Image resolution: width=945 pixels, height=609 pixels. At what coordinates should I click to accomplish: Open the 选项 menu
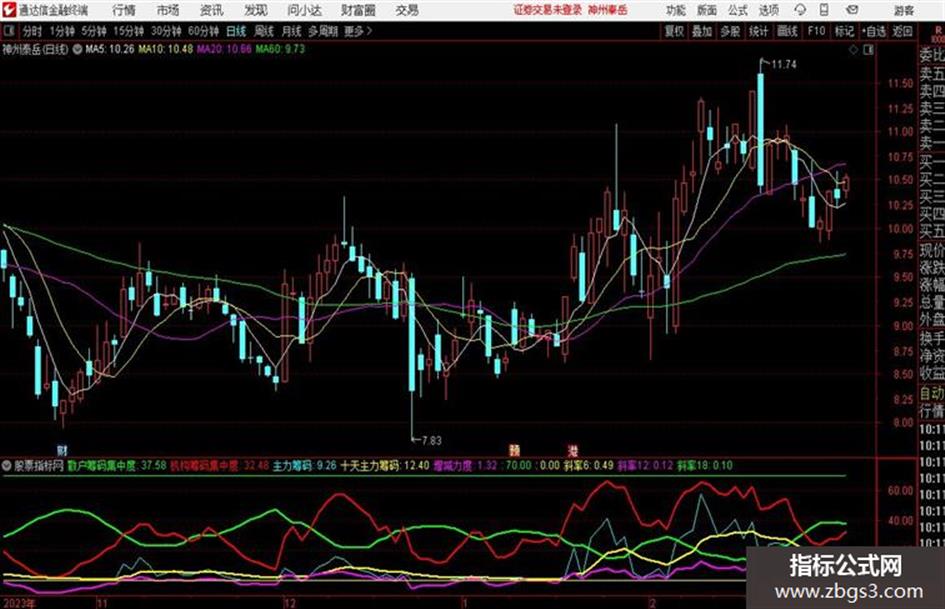(768, 10)
